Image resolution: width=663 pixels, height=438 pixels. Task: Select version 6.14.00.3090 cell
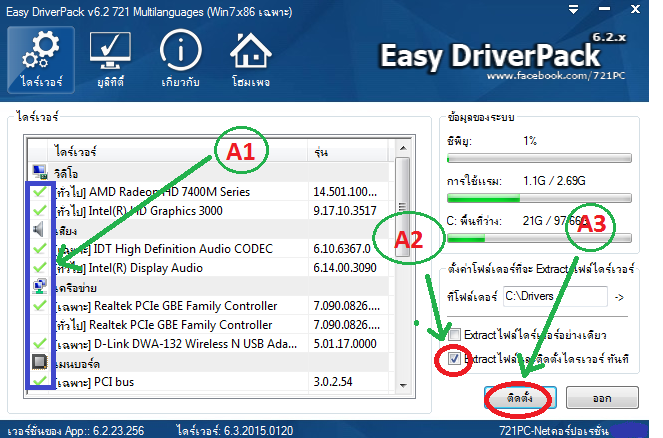345,268
